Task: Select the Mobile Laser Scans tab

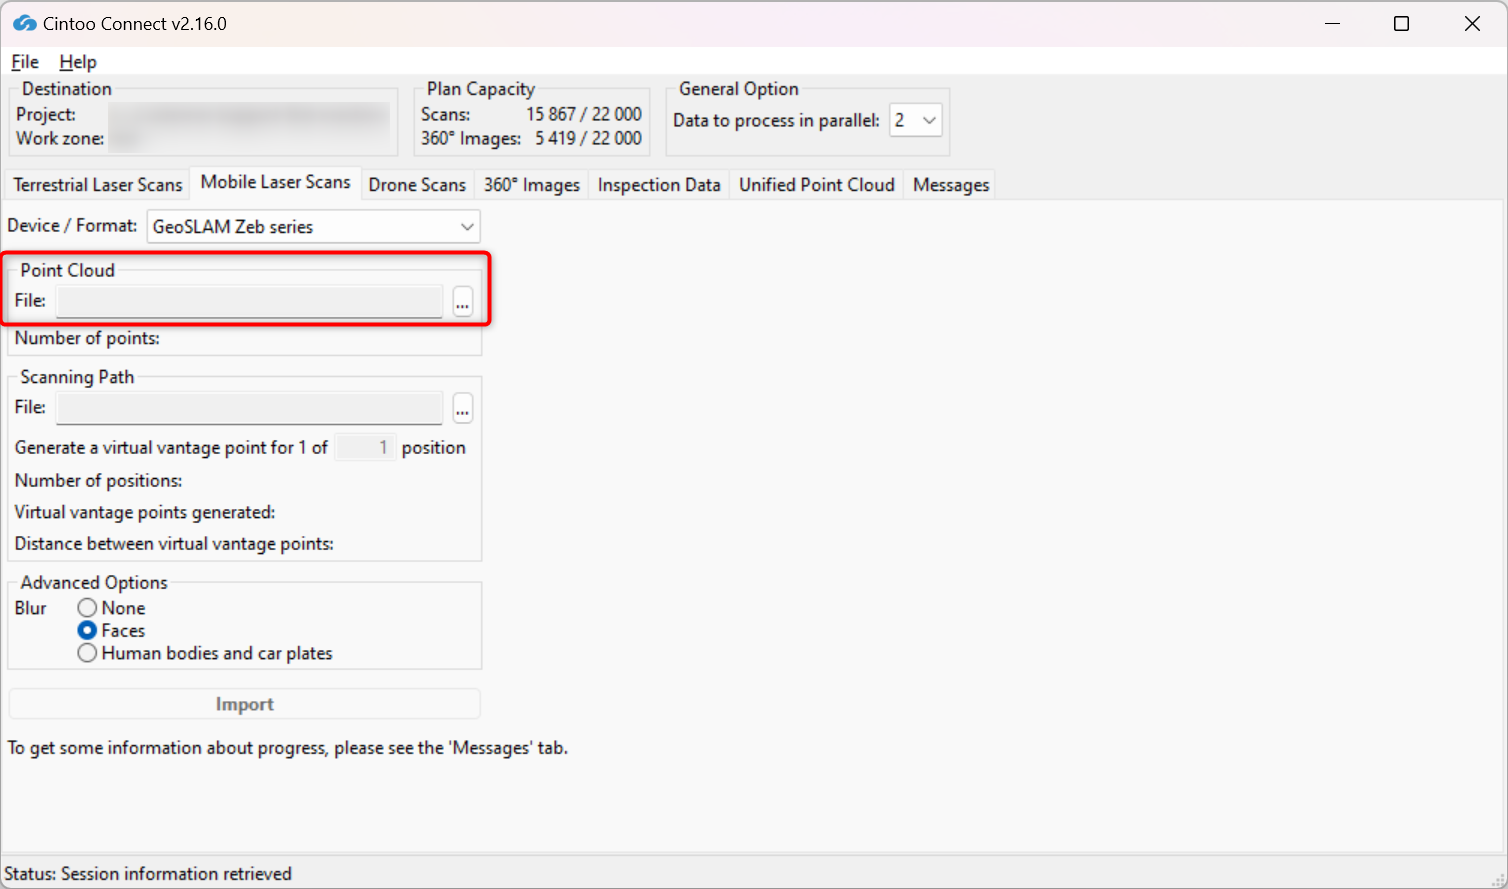Action: (275, 182)
